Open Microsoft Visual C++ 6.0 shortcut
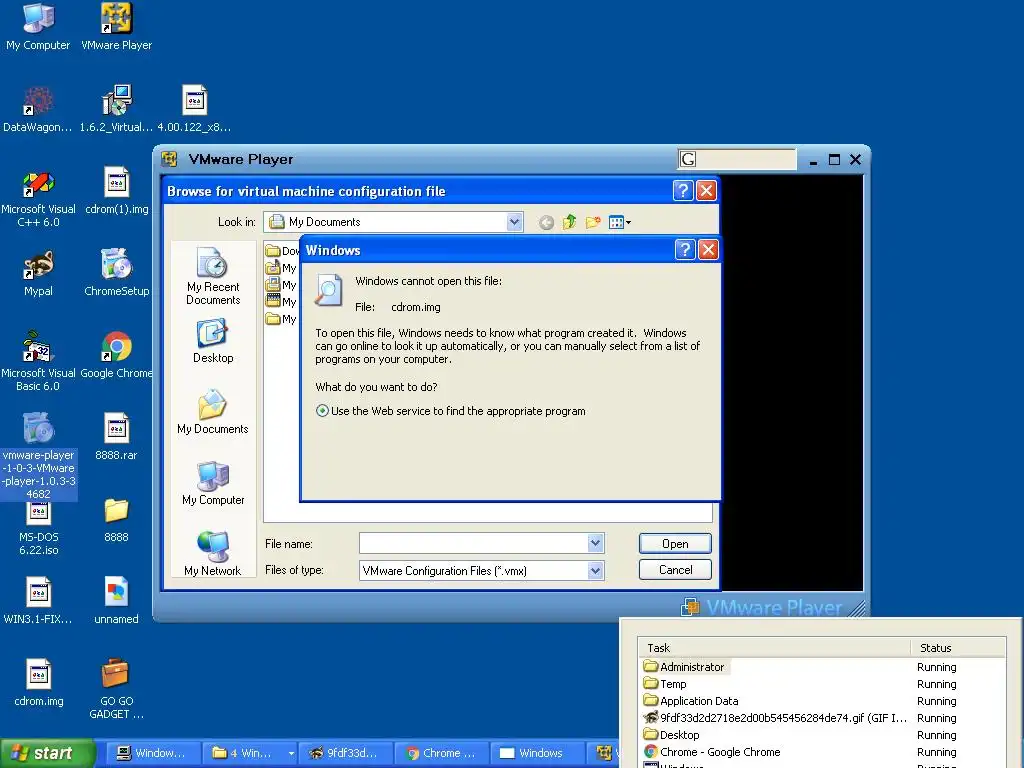1024x768 pixels. pyautogui.click(x=38, y=199)
